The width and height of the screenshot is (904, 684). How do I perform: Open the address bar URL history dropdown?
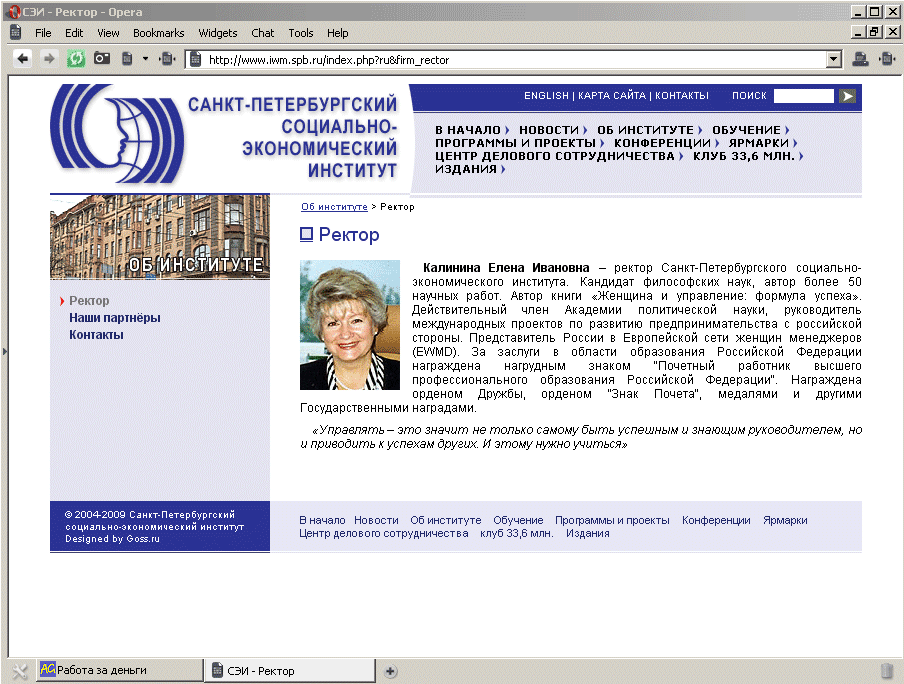tap(834, 59)
